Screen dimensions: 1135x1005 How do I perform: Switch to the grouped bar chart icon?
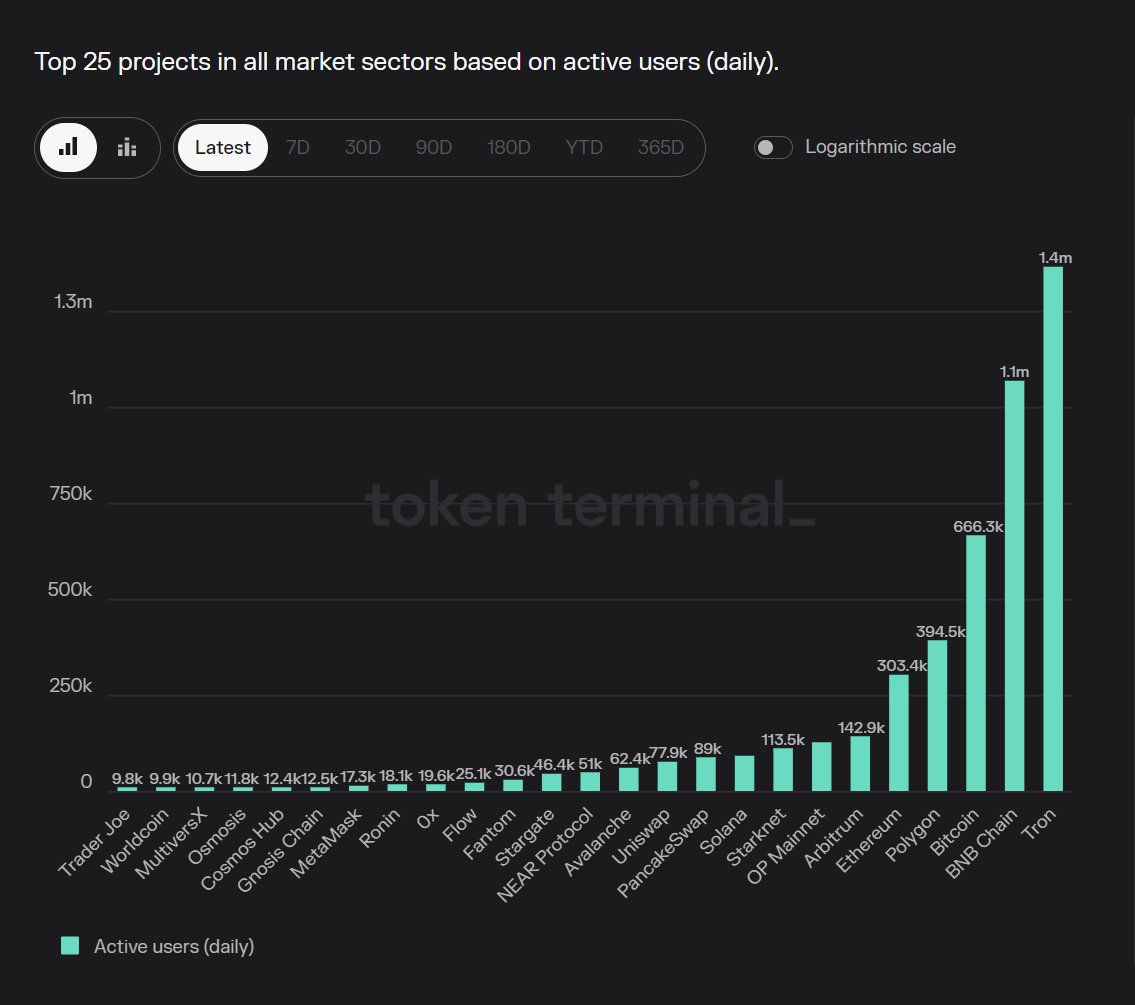coord(126,147)
